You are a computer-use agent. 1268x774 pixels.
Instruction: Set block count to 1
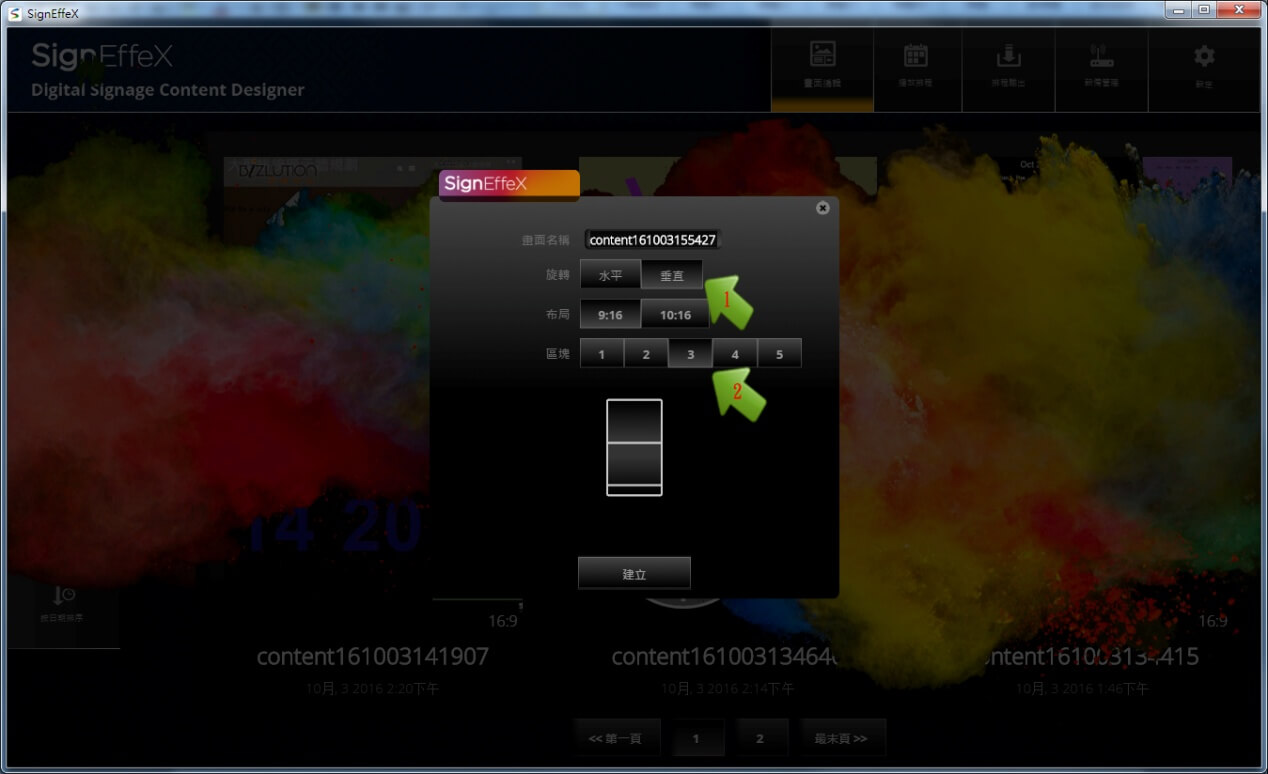(x=601, y=354)
